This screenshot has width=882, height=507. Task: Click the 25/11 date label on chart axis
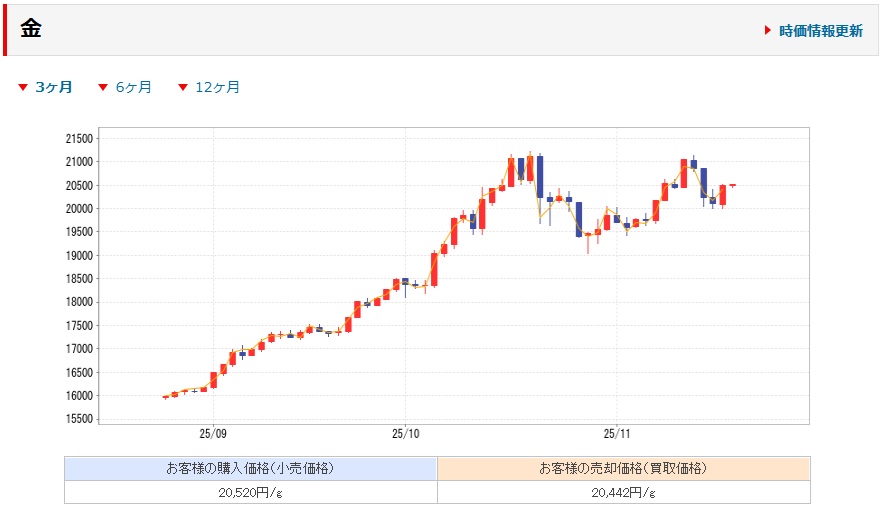coord(616,436)
